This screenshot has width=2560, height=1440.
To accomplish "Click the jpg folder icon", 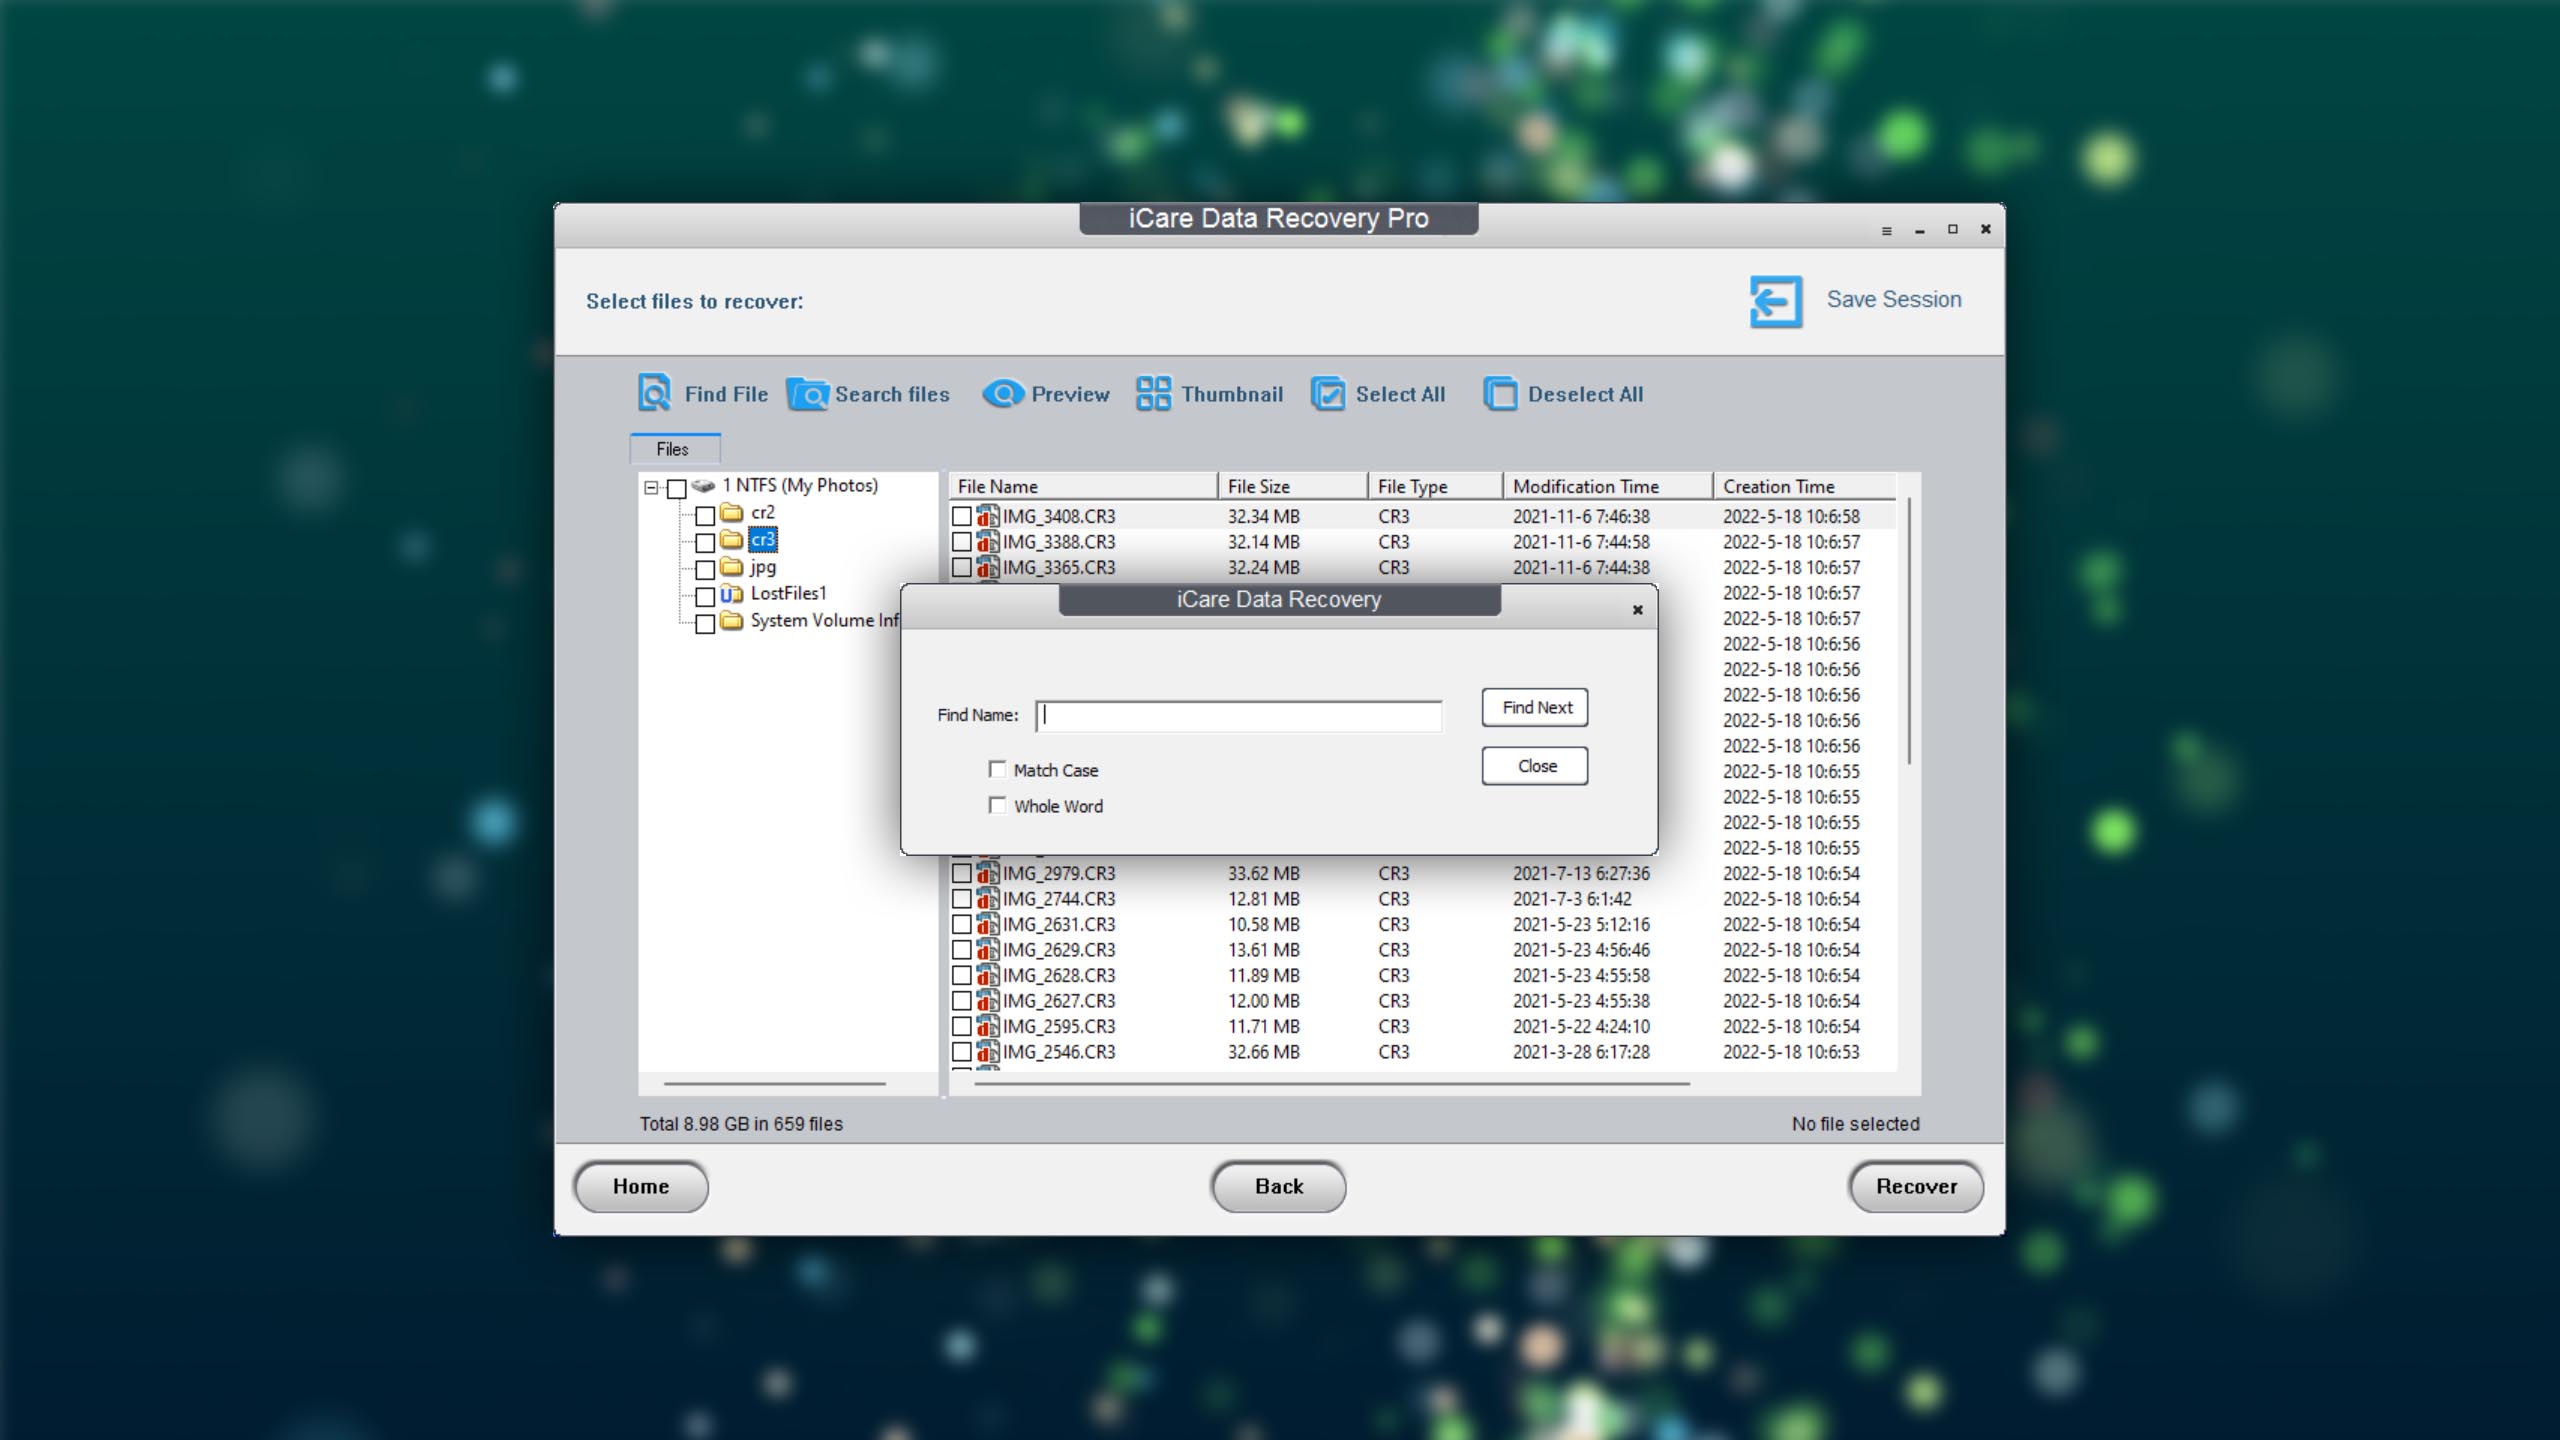I will click(x=732, y=567).
